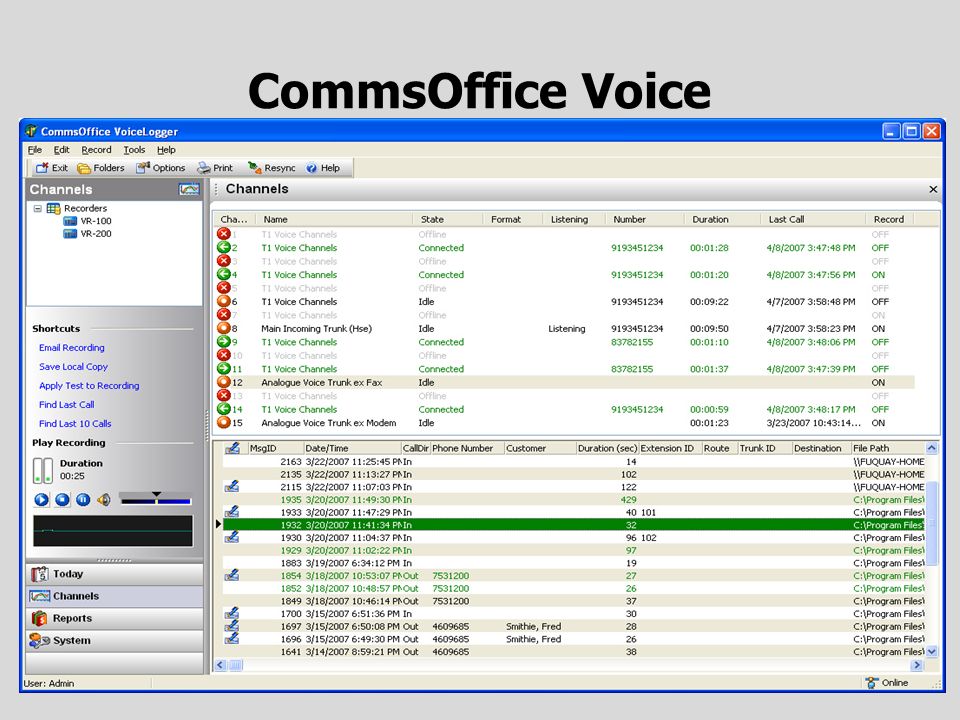Click the Exit toolbar button
The width and height of the screenshot is (960, 720).
51,168
